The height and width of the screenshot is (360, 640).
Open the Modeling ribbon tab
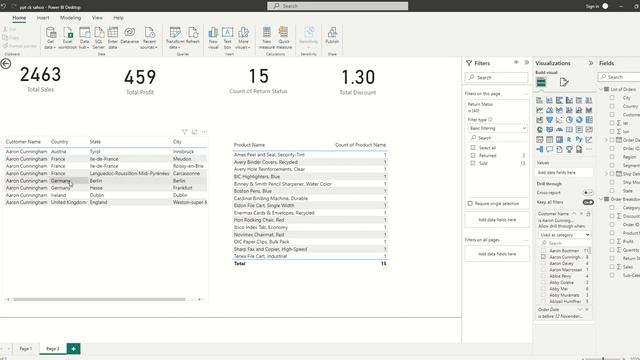71,18
